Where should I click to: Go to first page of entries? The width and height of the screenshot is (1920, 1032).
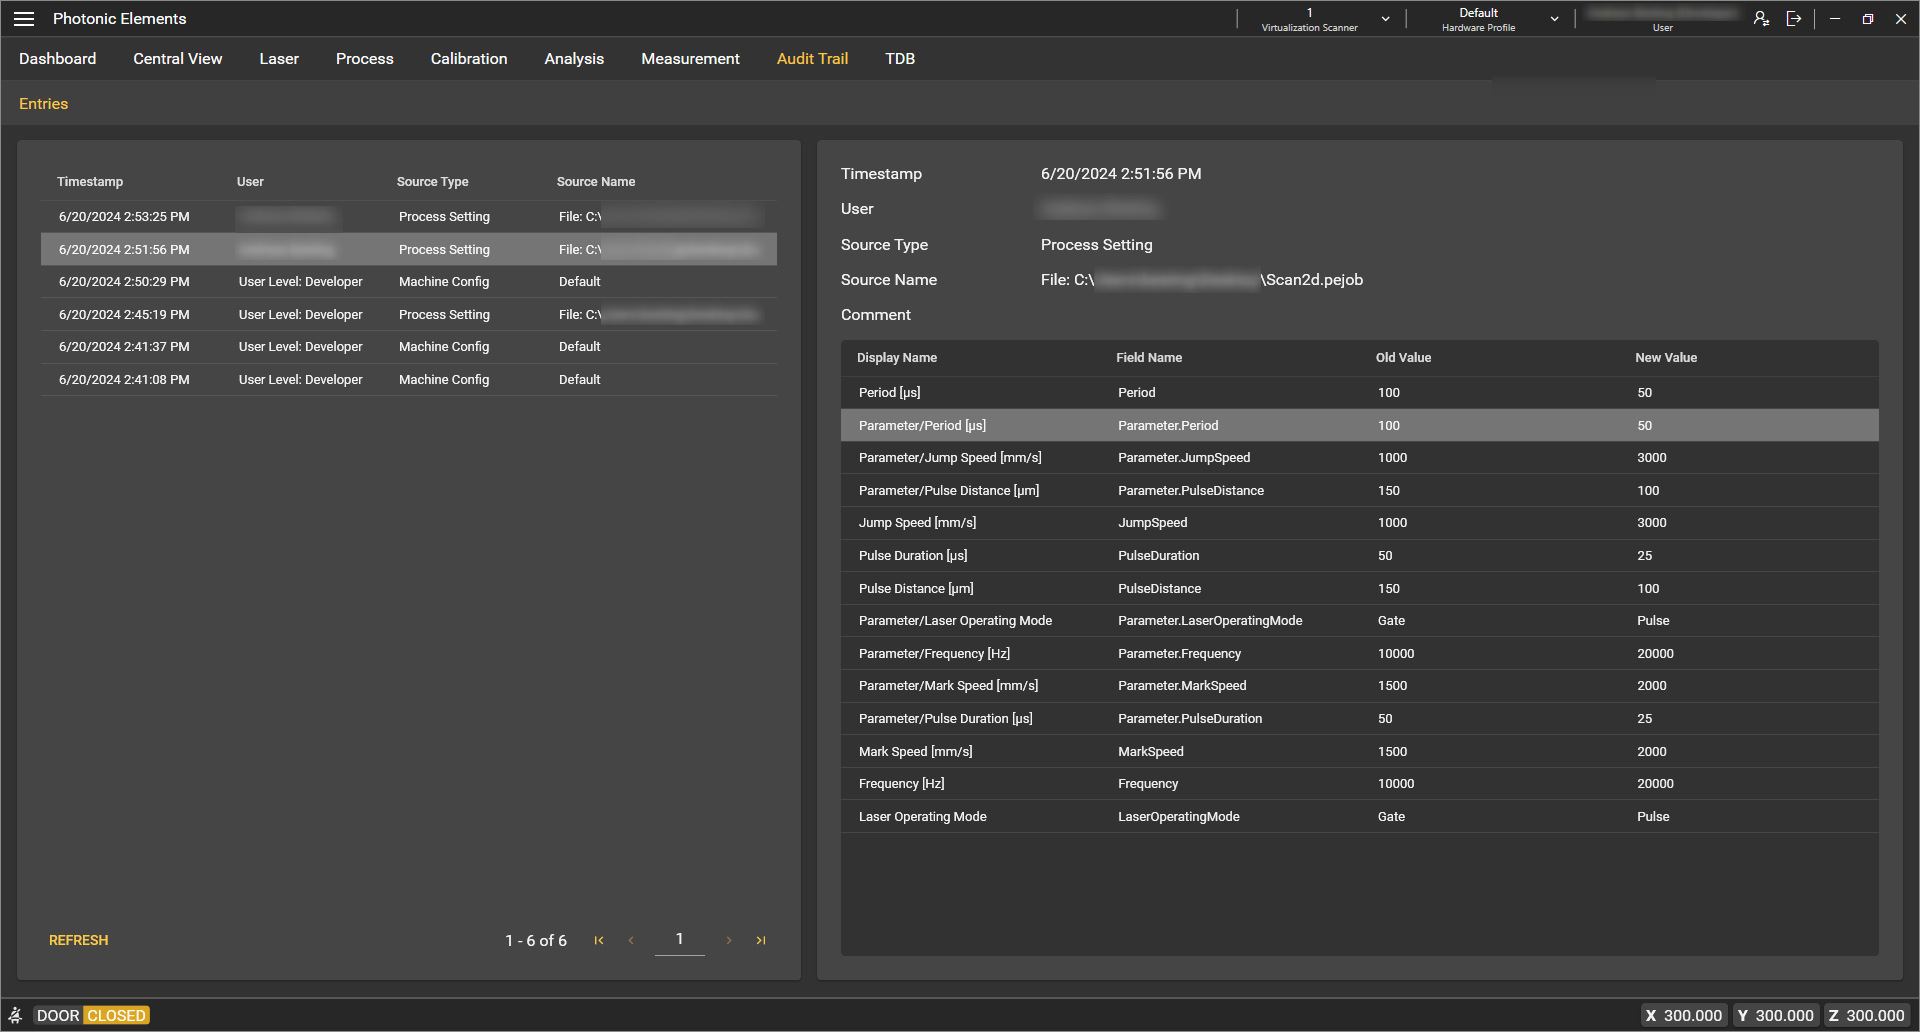tap(599, 940)
